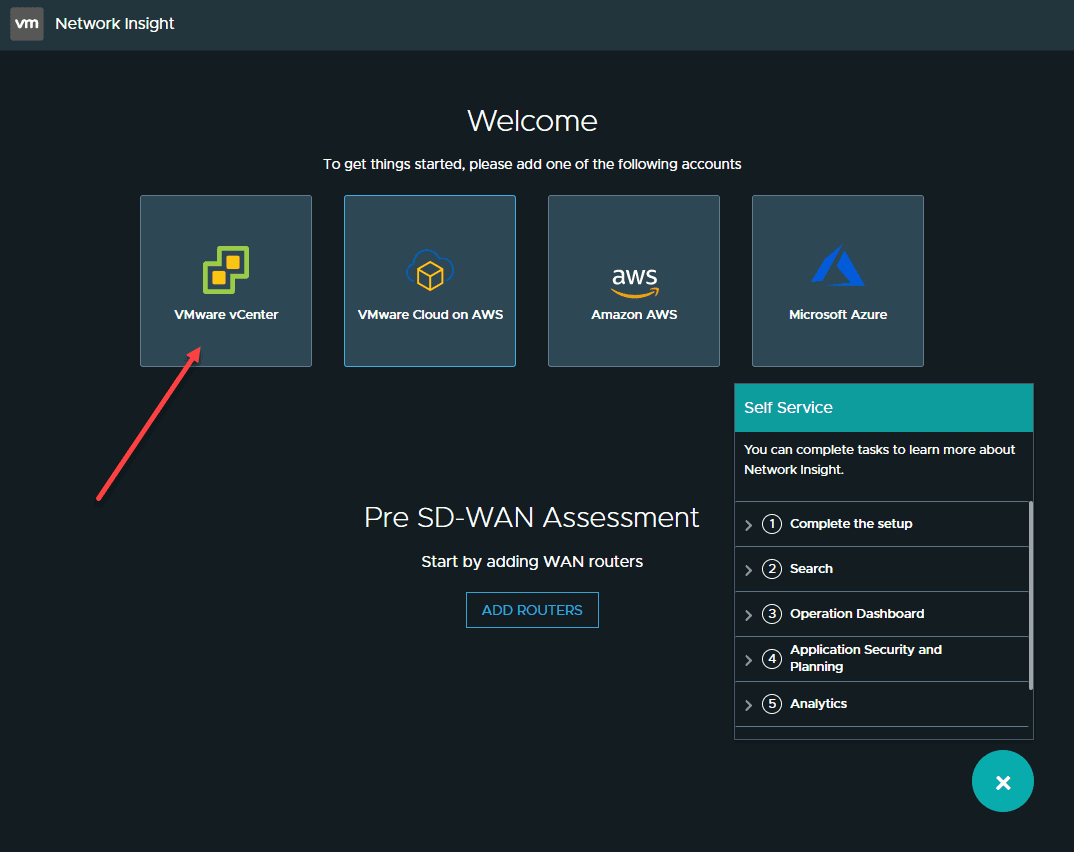Click the numbered circle for Complete the setup
Viewport: 1074px width, 852px height.
(x=771, y=523)
